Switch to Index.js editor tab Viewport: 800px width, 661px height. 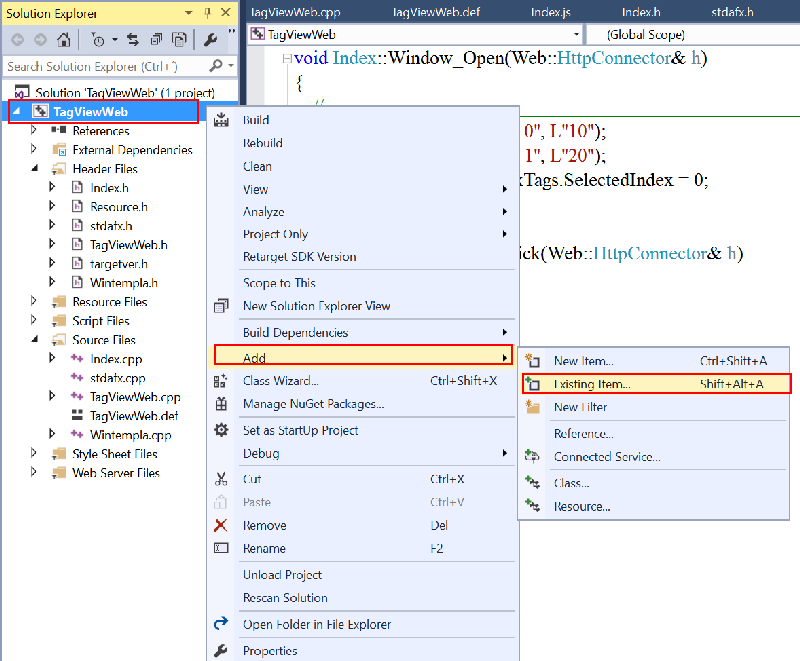551,12
